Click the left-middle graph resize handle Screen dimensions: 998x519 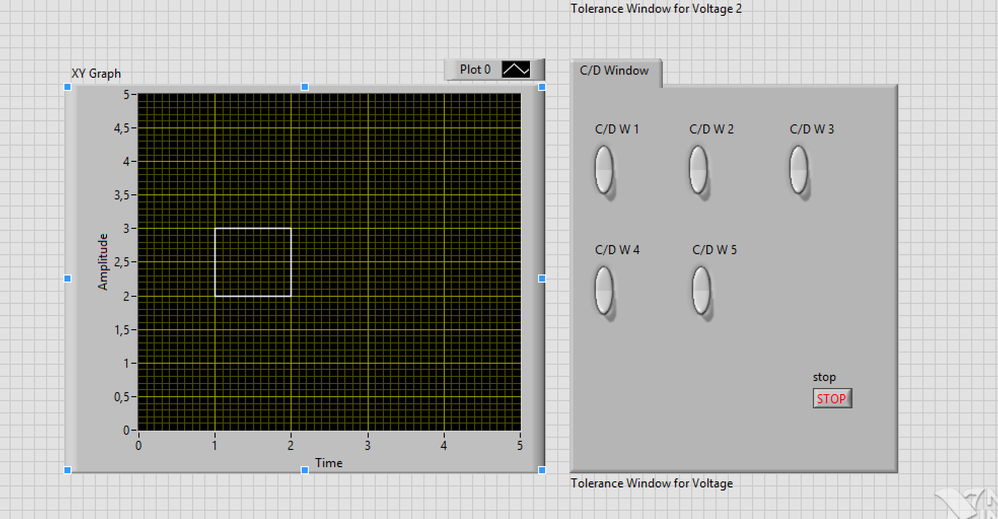coord(67,278)
